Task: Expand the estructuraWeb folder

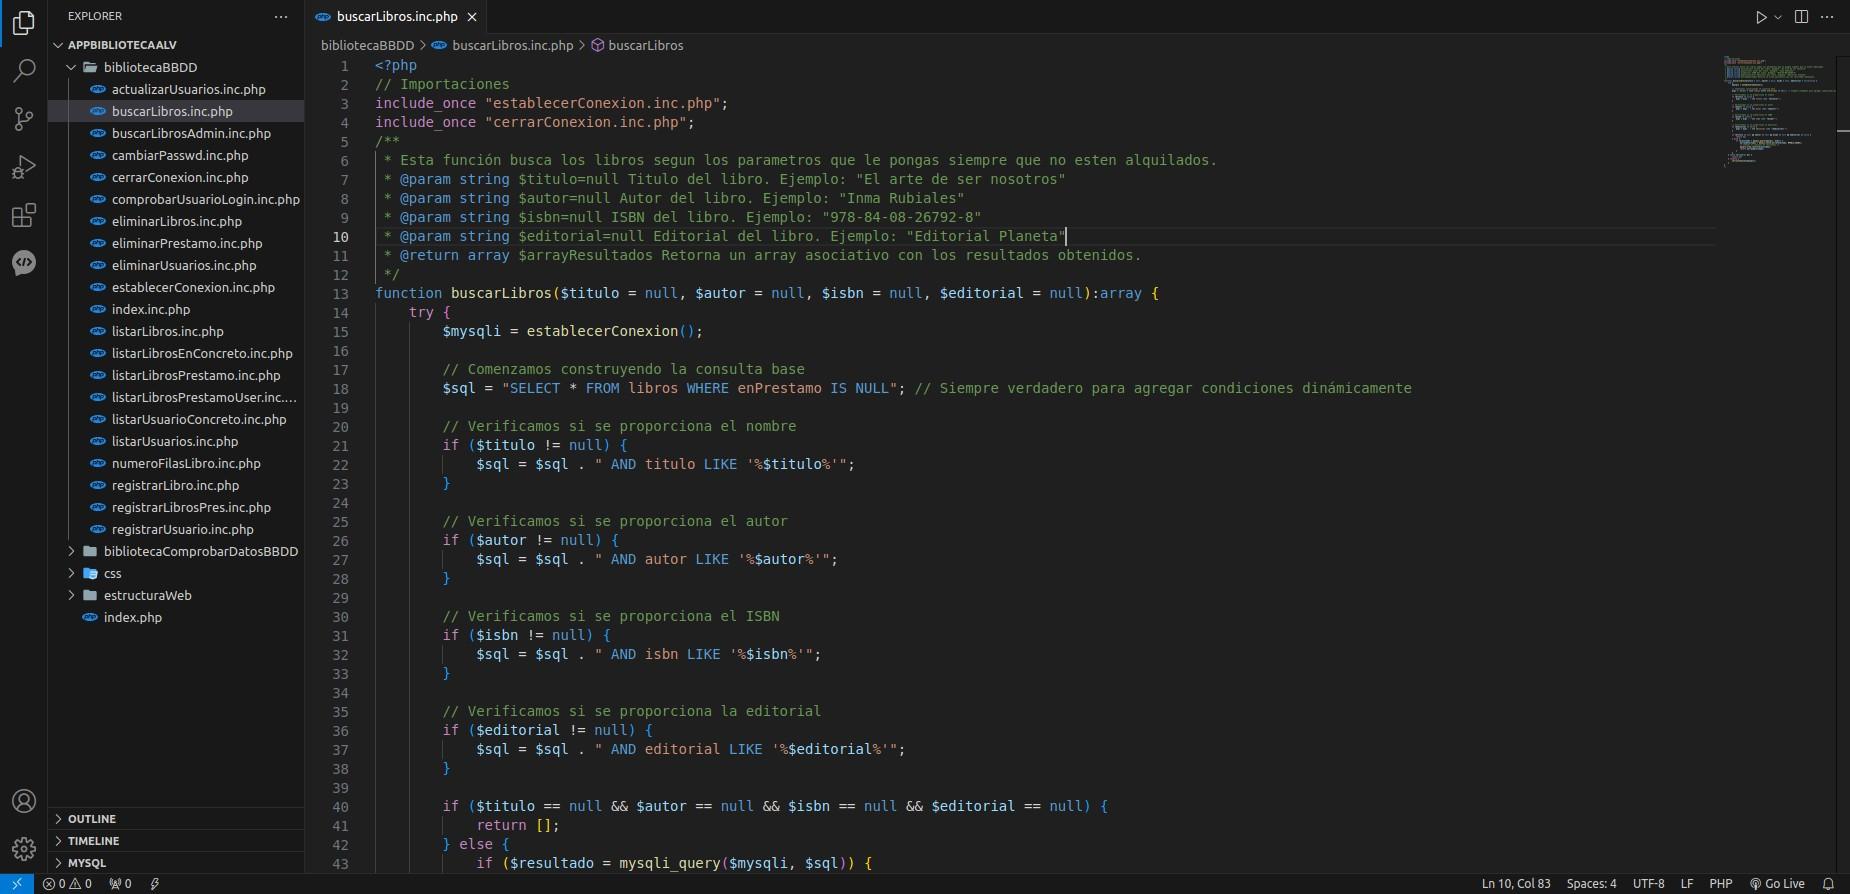Action: (x=176, y=595)
